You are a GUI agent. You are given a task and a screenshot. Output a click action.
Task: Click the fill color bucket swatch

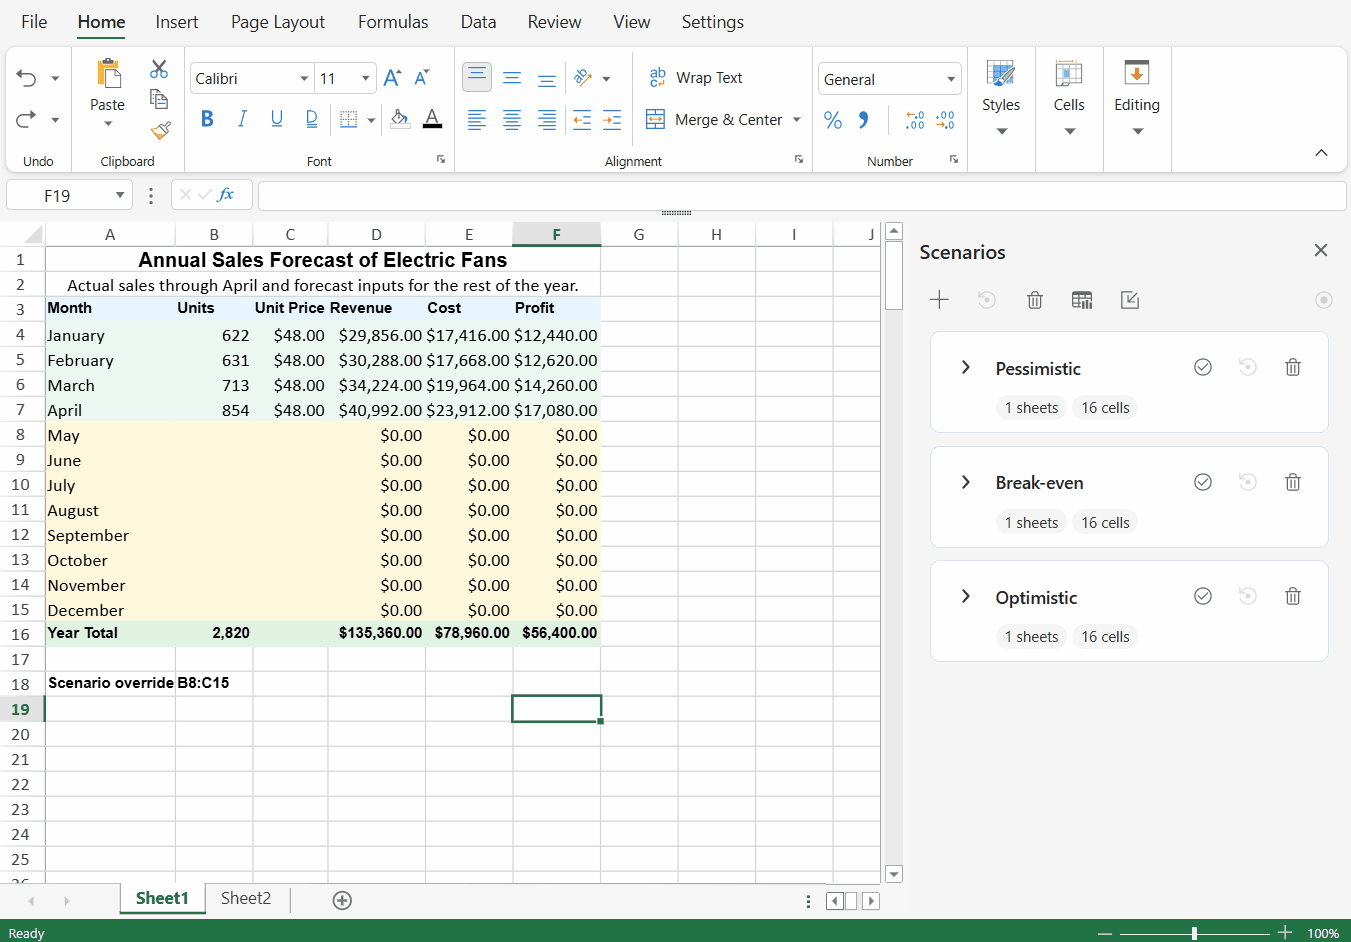pos(400,119)
